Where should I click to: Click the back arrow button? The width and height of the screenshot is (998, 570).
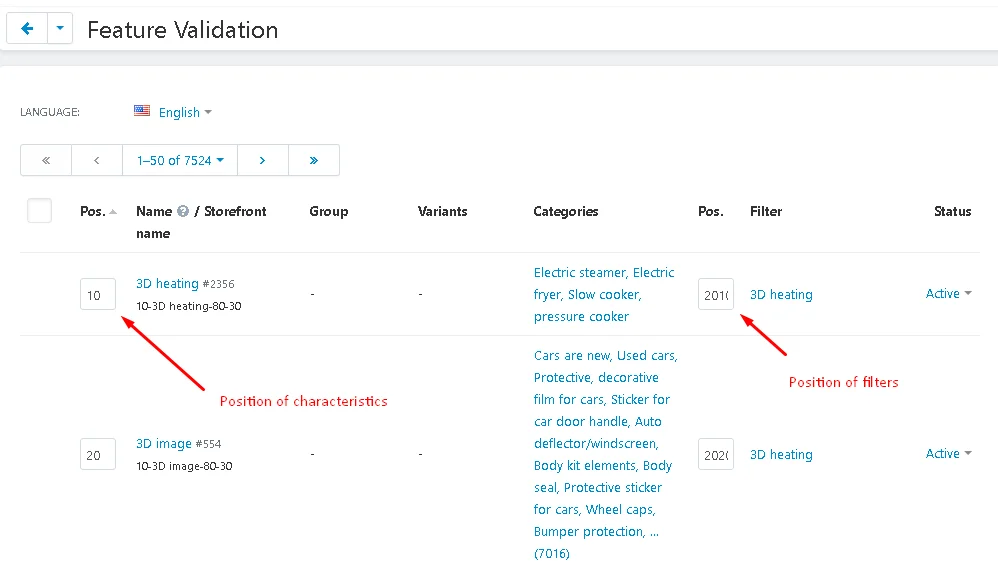click(26, 29)
